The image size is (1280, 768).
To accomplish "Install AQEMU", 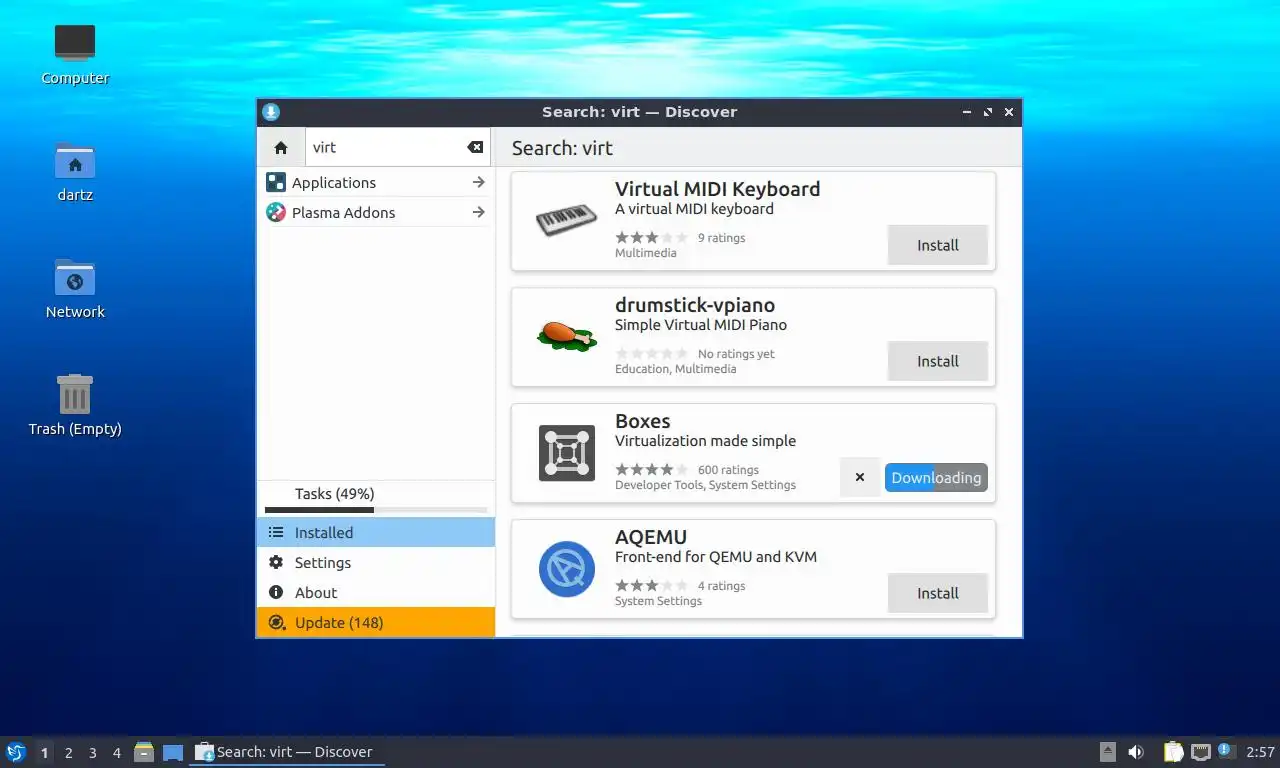I will (938, 593).
